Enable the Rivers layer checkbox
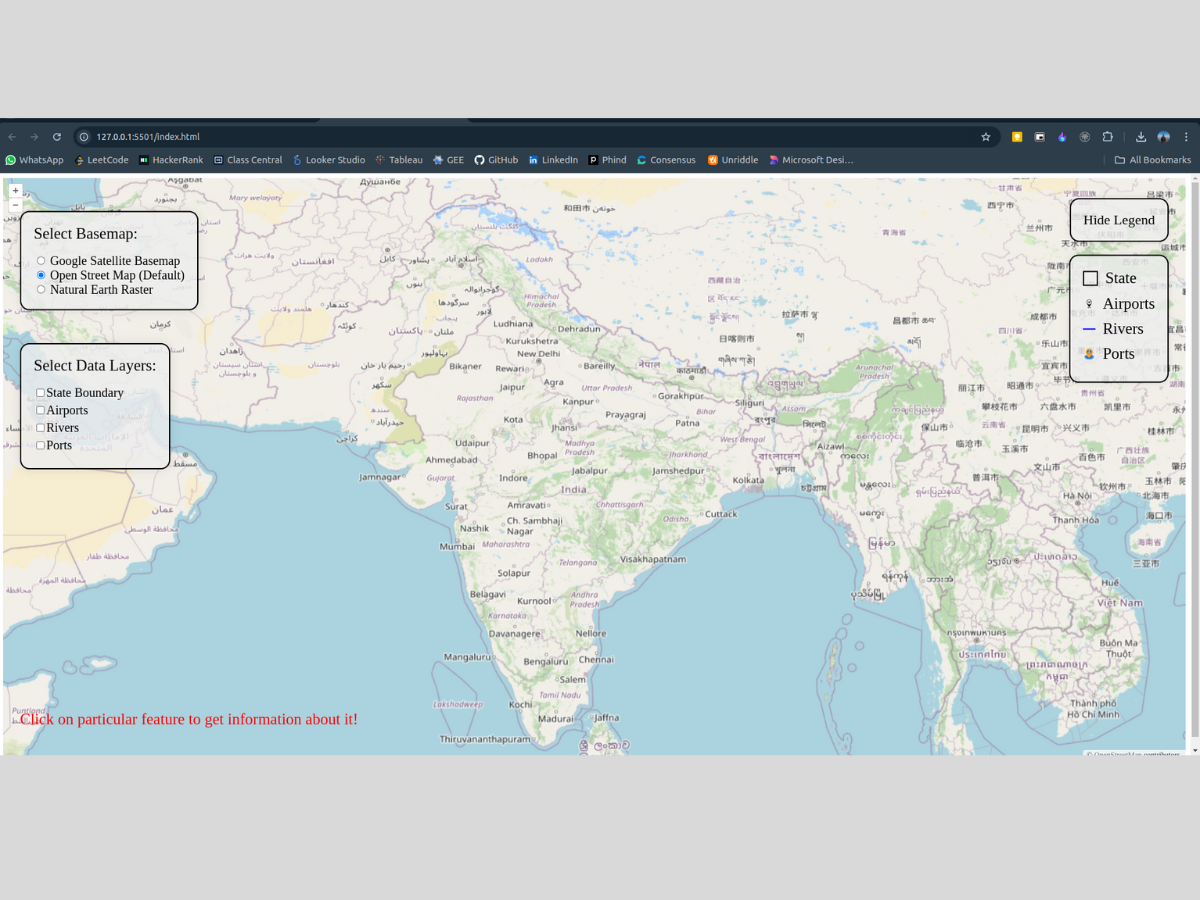This screenshot has width=1200, height=900. tap(41, 428)
